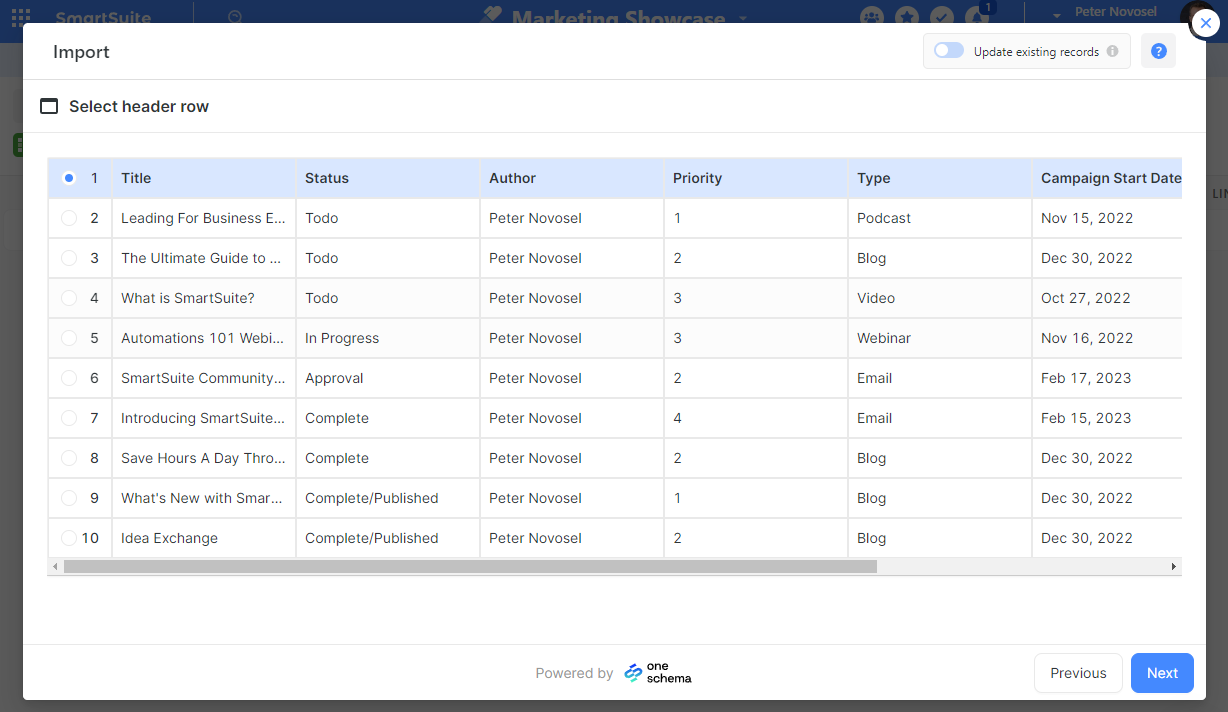Click the Previous button
This screenshot has height=712, width=1228.
(1078, 673)
